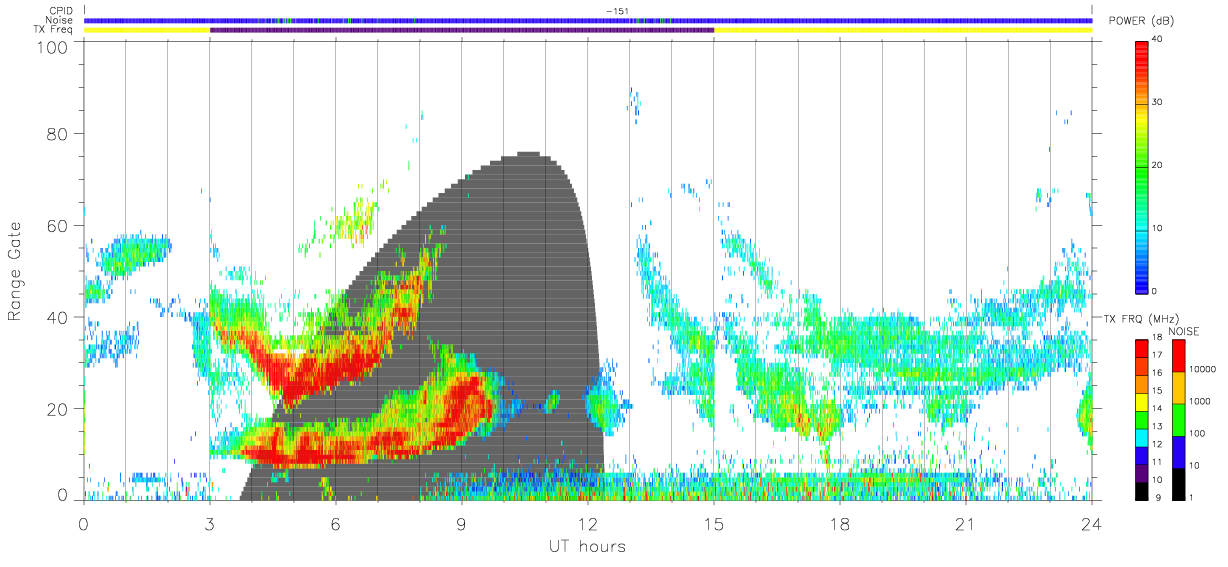Click the orange 1000-10000 NOISE bar segment
1228x567 pixels.
1178,388
